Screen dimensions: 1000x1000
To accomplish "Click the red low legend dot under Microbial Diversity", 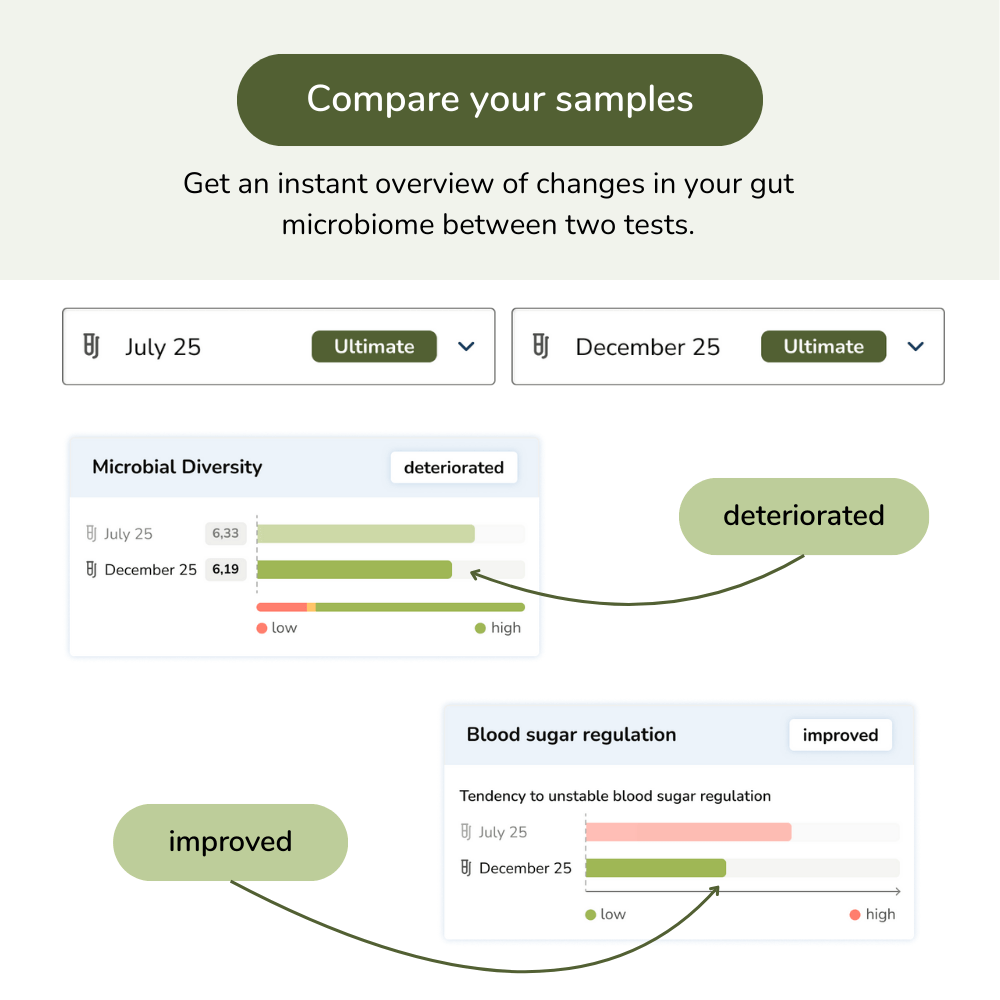I will pyautogui.click(x=262, y=628).
